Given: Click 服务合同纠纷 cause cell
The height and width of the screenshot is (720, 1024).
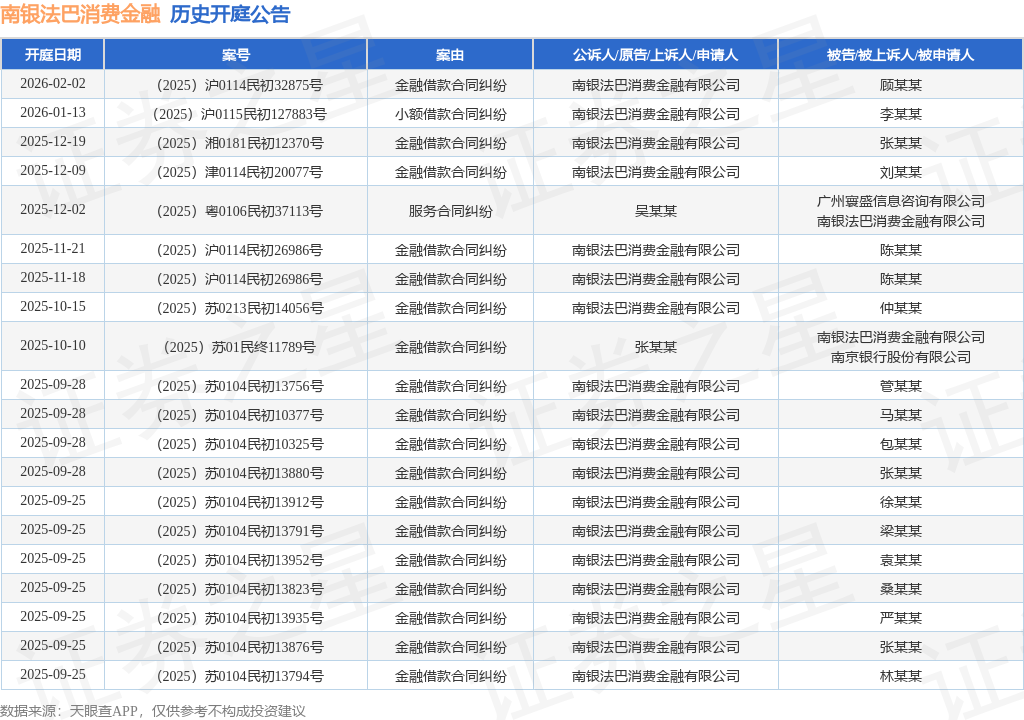Looking at the screenshot, I should point(451,211).
